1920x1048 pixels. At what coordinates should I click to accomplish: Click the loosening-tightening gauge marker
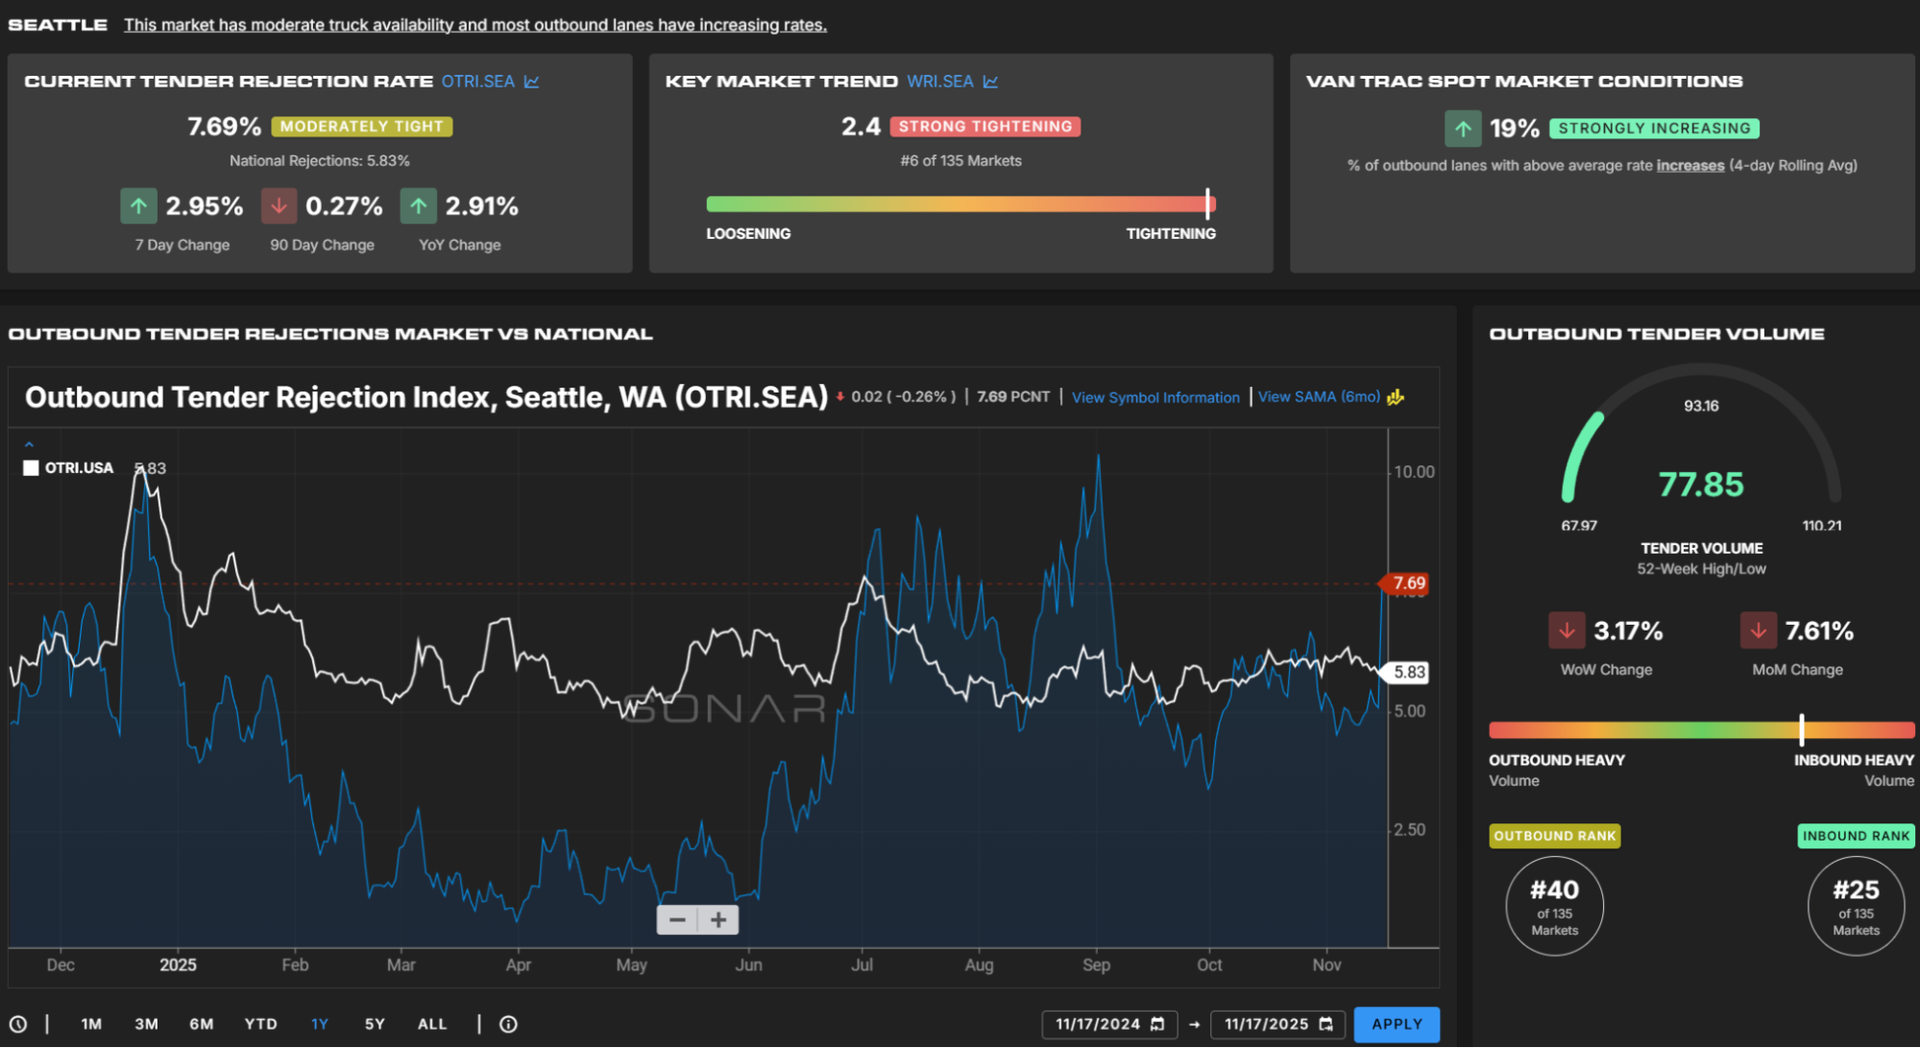1208,204
